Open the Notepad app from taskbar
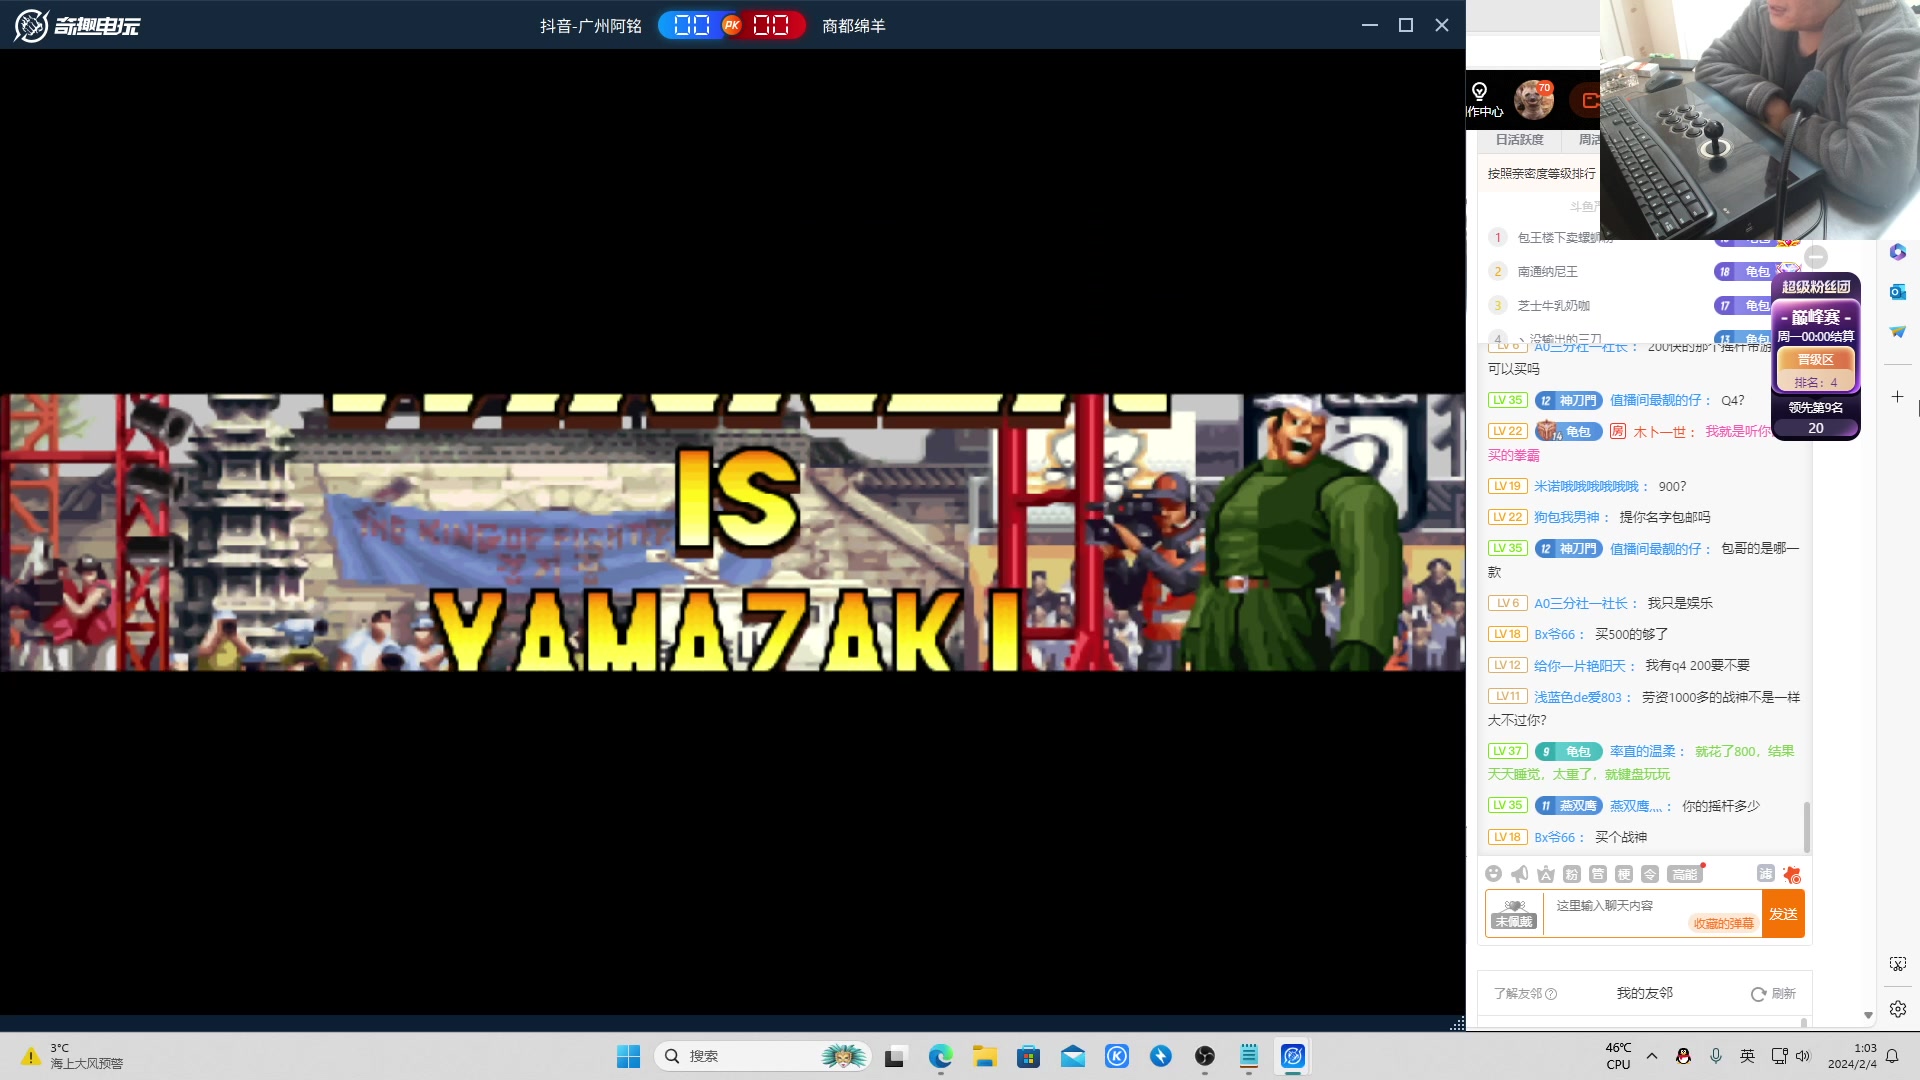Viewport: 1920px width, 1080px height. (x=1249, y=1056)
